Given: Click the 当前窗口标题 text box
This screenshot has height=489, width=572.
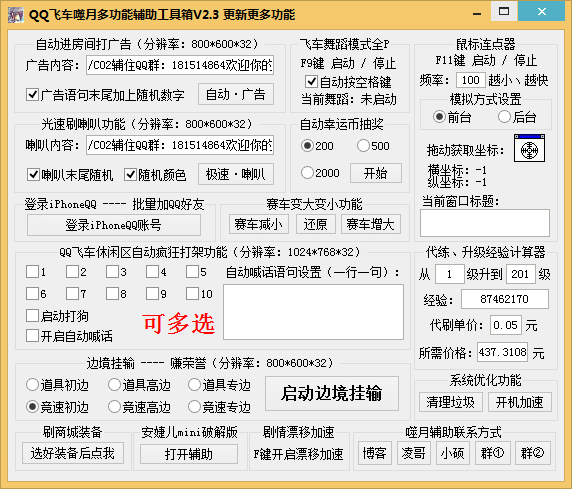Looking at the screenshot, I should click(x=485, y=223).
